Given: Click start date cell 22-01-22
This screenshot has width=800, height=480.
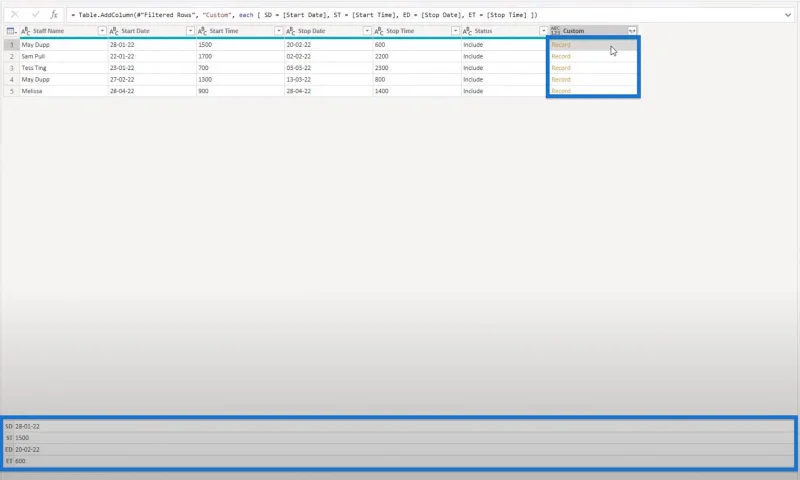Looking at the screenshot, I should [x=152, y=57].
